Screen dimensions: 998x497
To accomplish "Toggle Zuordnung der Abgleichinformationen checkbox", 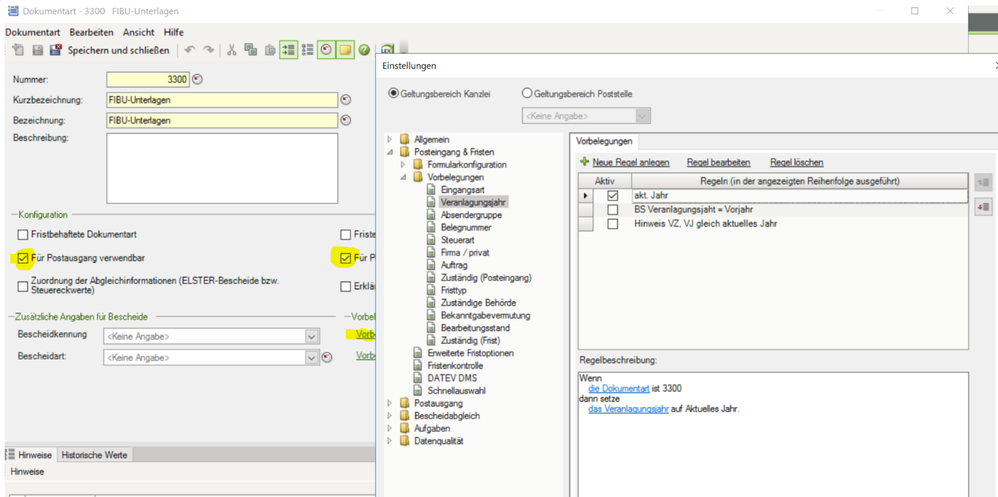I will [x=24, y=286].
